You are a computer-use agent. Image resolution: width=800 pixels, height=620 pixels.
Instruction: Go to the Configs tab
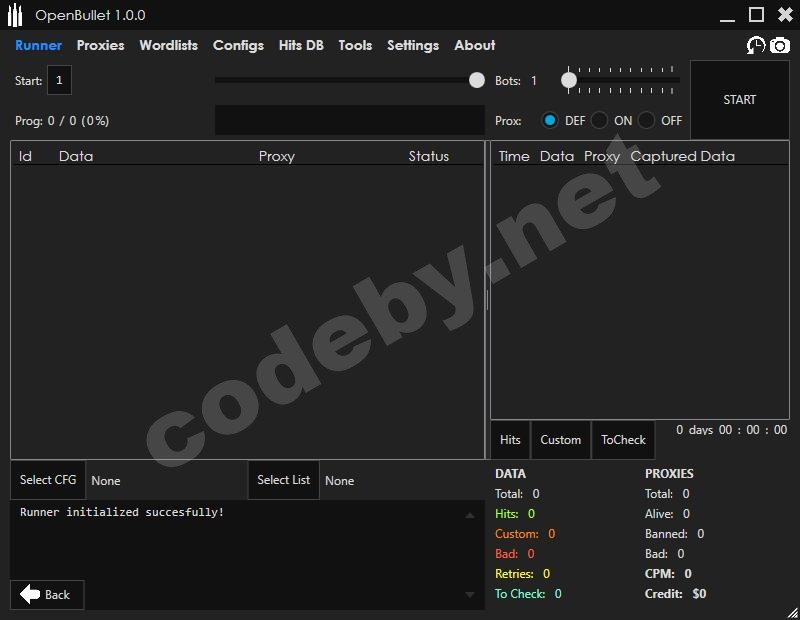point(238,45)
